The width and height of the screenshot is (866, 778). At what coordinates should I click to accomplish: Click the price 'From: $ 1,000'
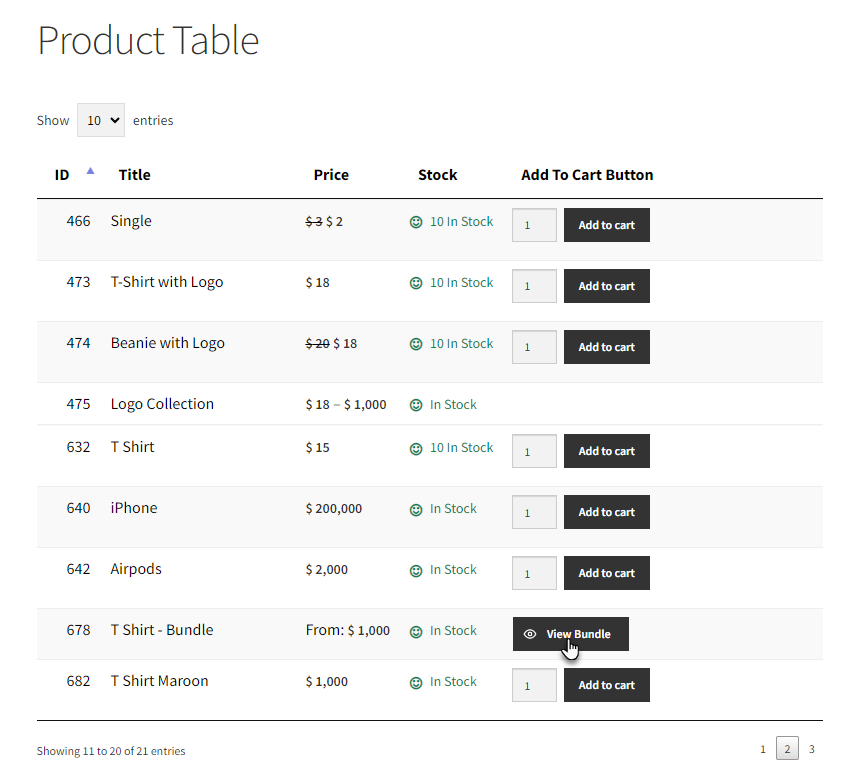tap(347, 630)
